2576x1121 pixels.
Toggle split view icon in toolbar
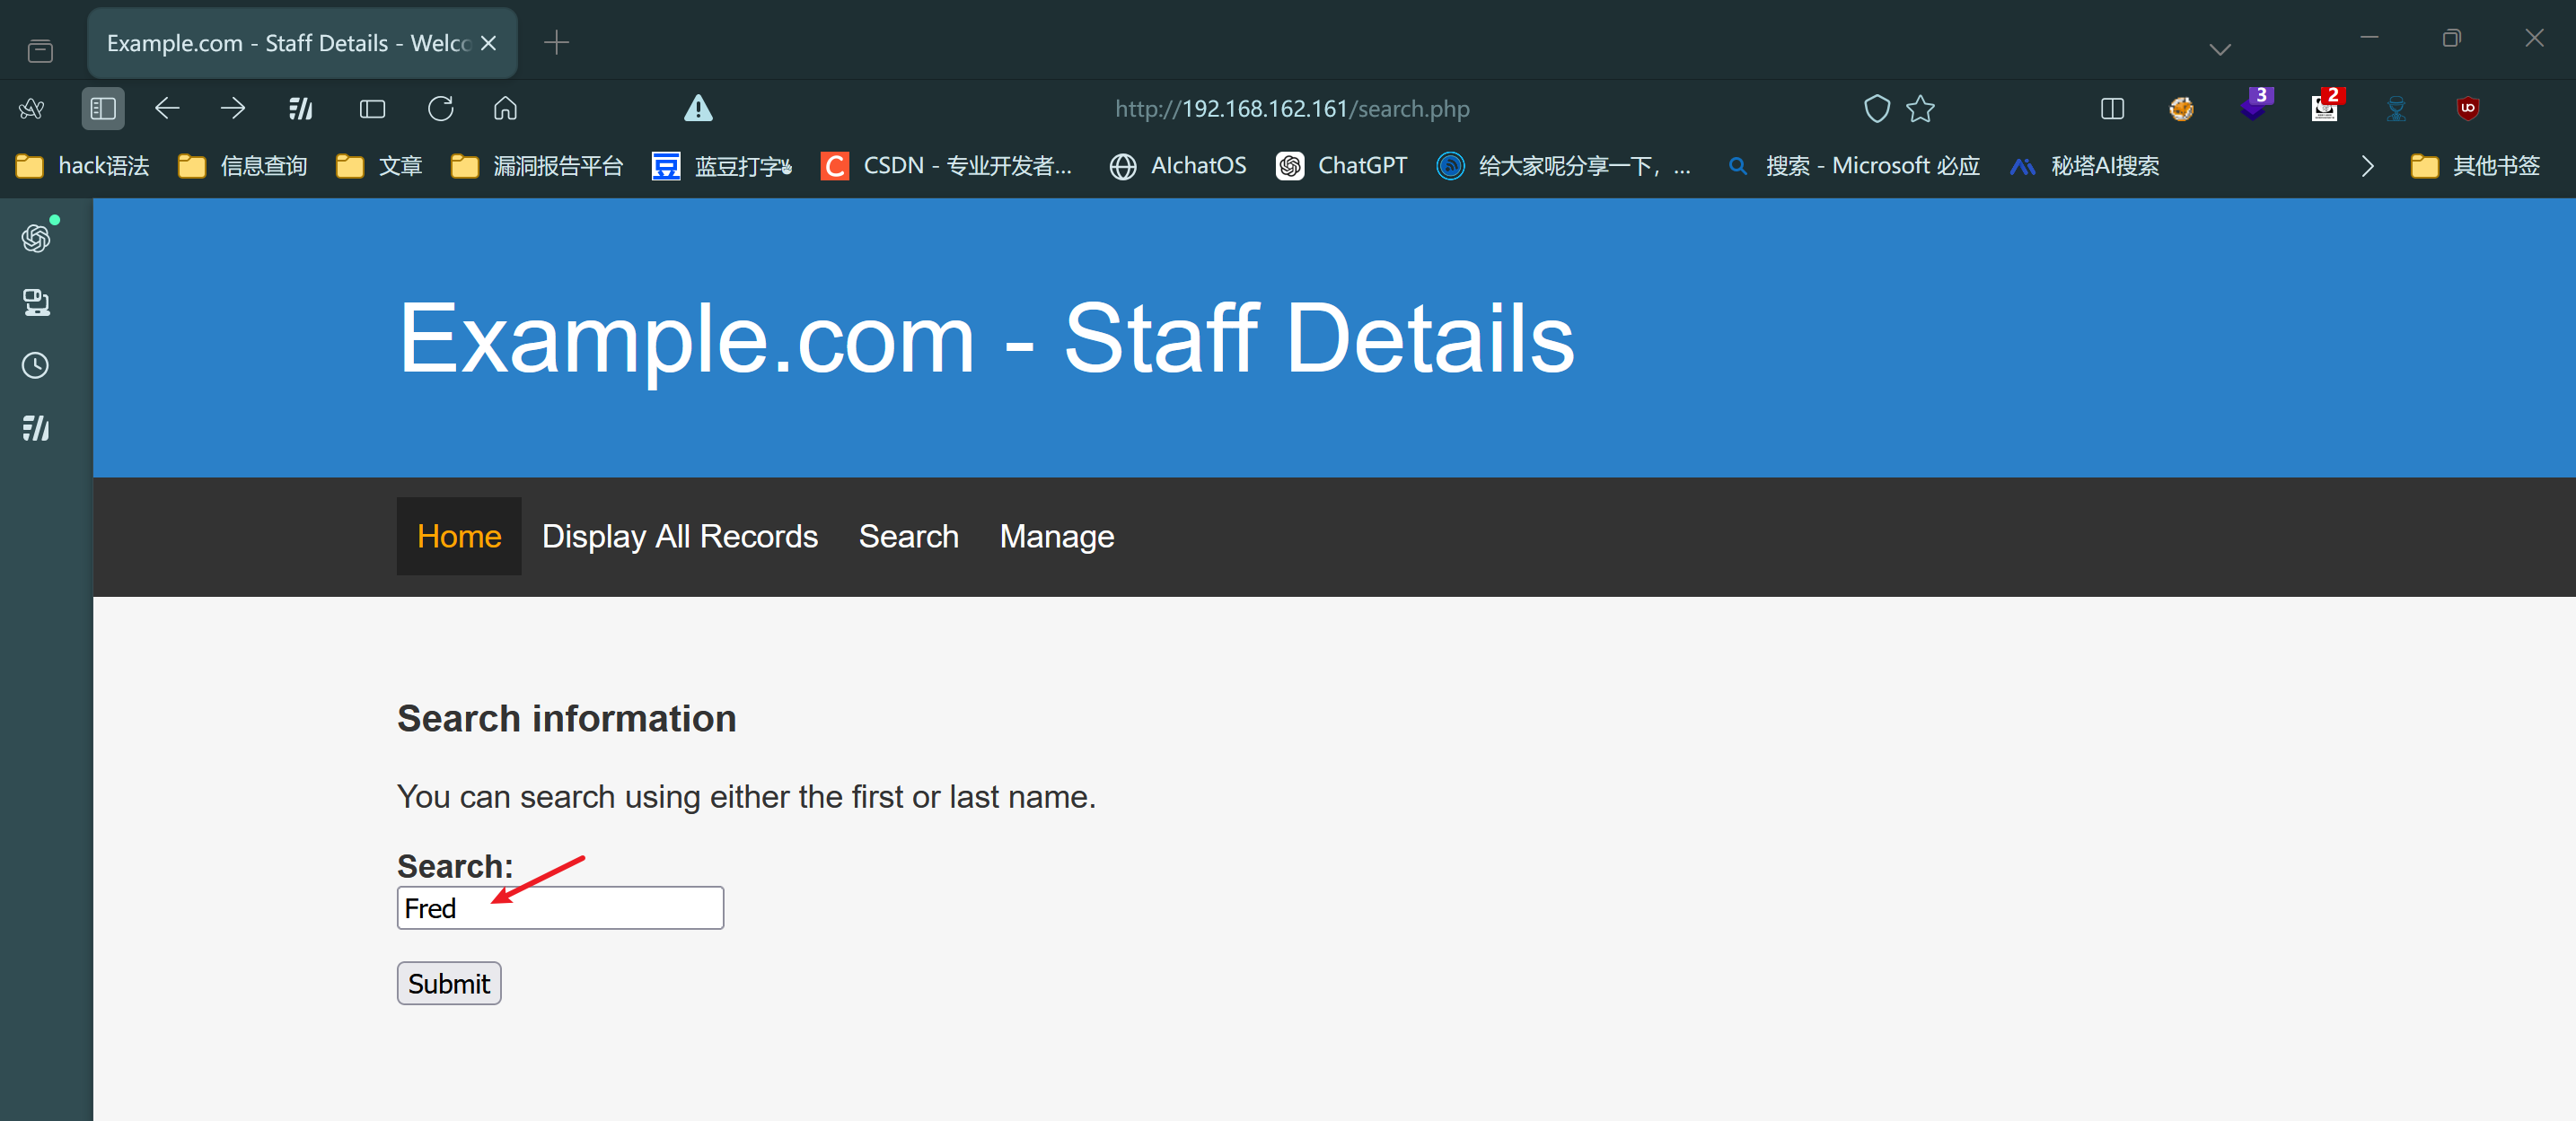pos(2112,108)
